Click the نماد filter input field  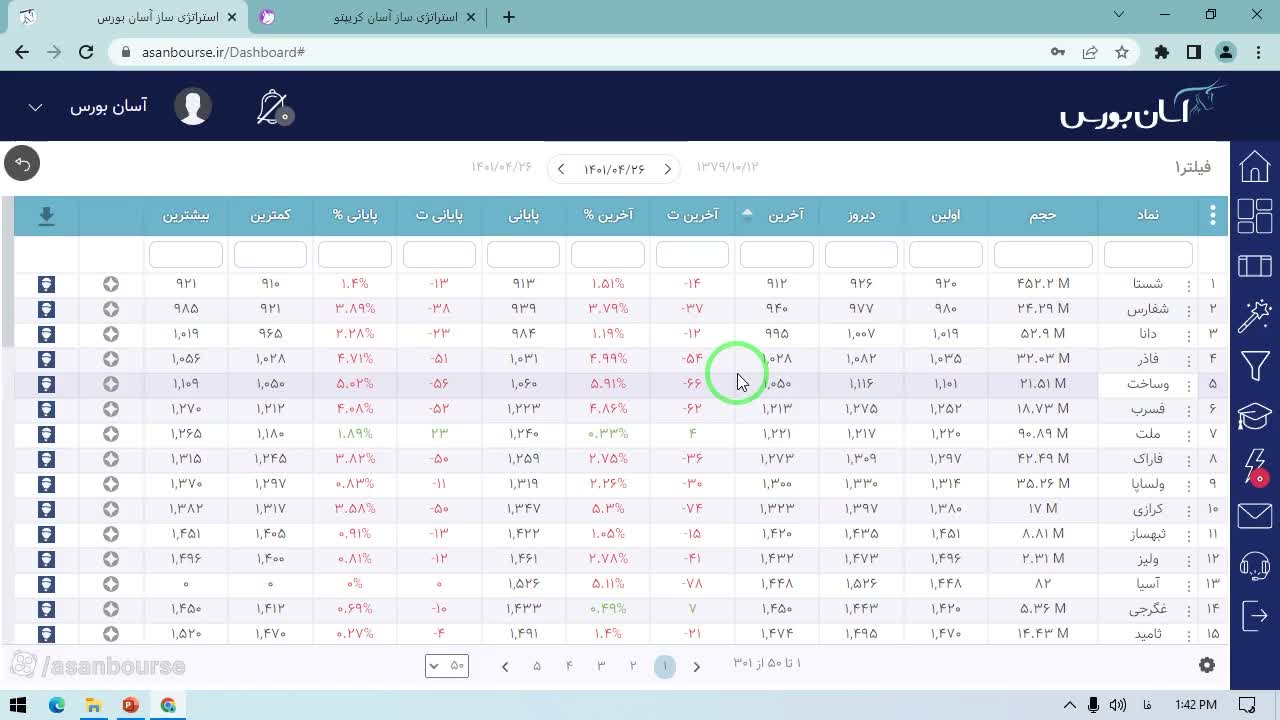click(1148, 255)
